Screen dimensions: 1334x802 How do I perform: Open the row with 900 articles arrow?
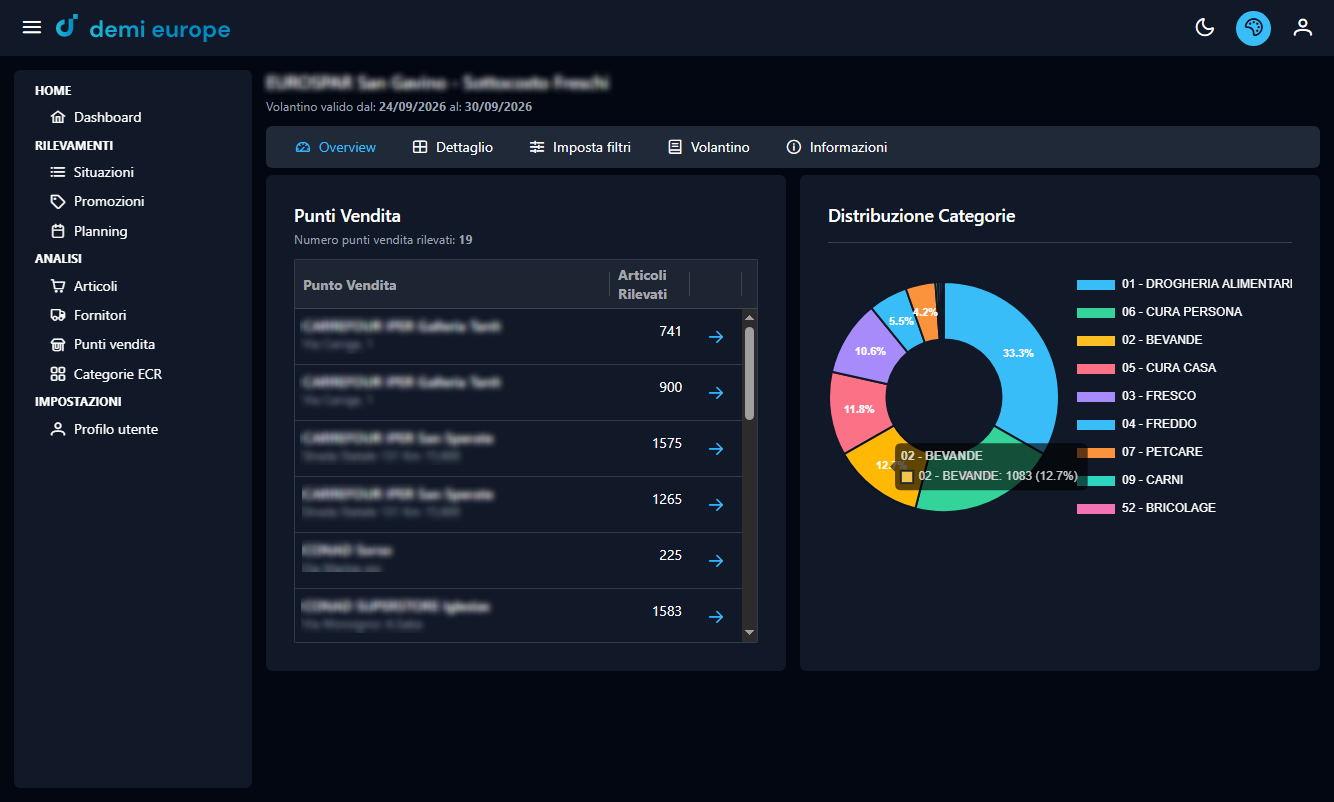pos(716,393)
